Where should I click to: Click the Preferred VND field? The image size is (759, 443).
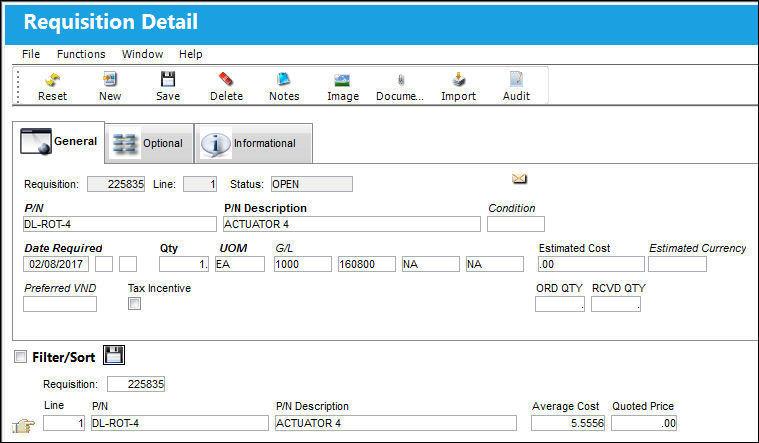[60, 304]
